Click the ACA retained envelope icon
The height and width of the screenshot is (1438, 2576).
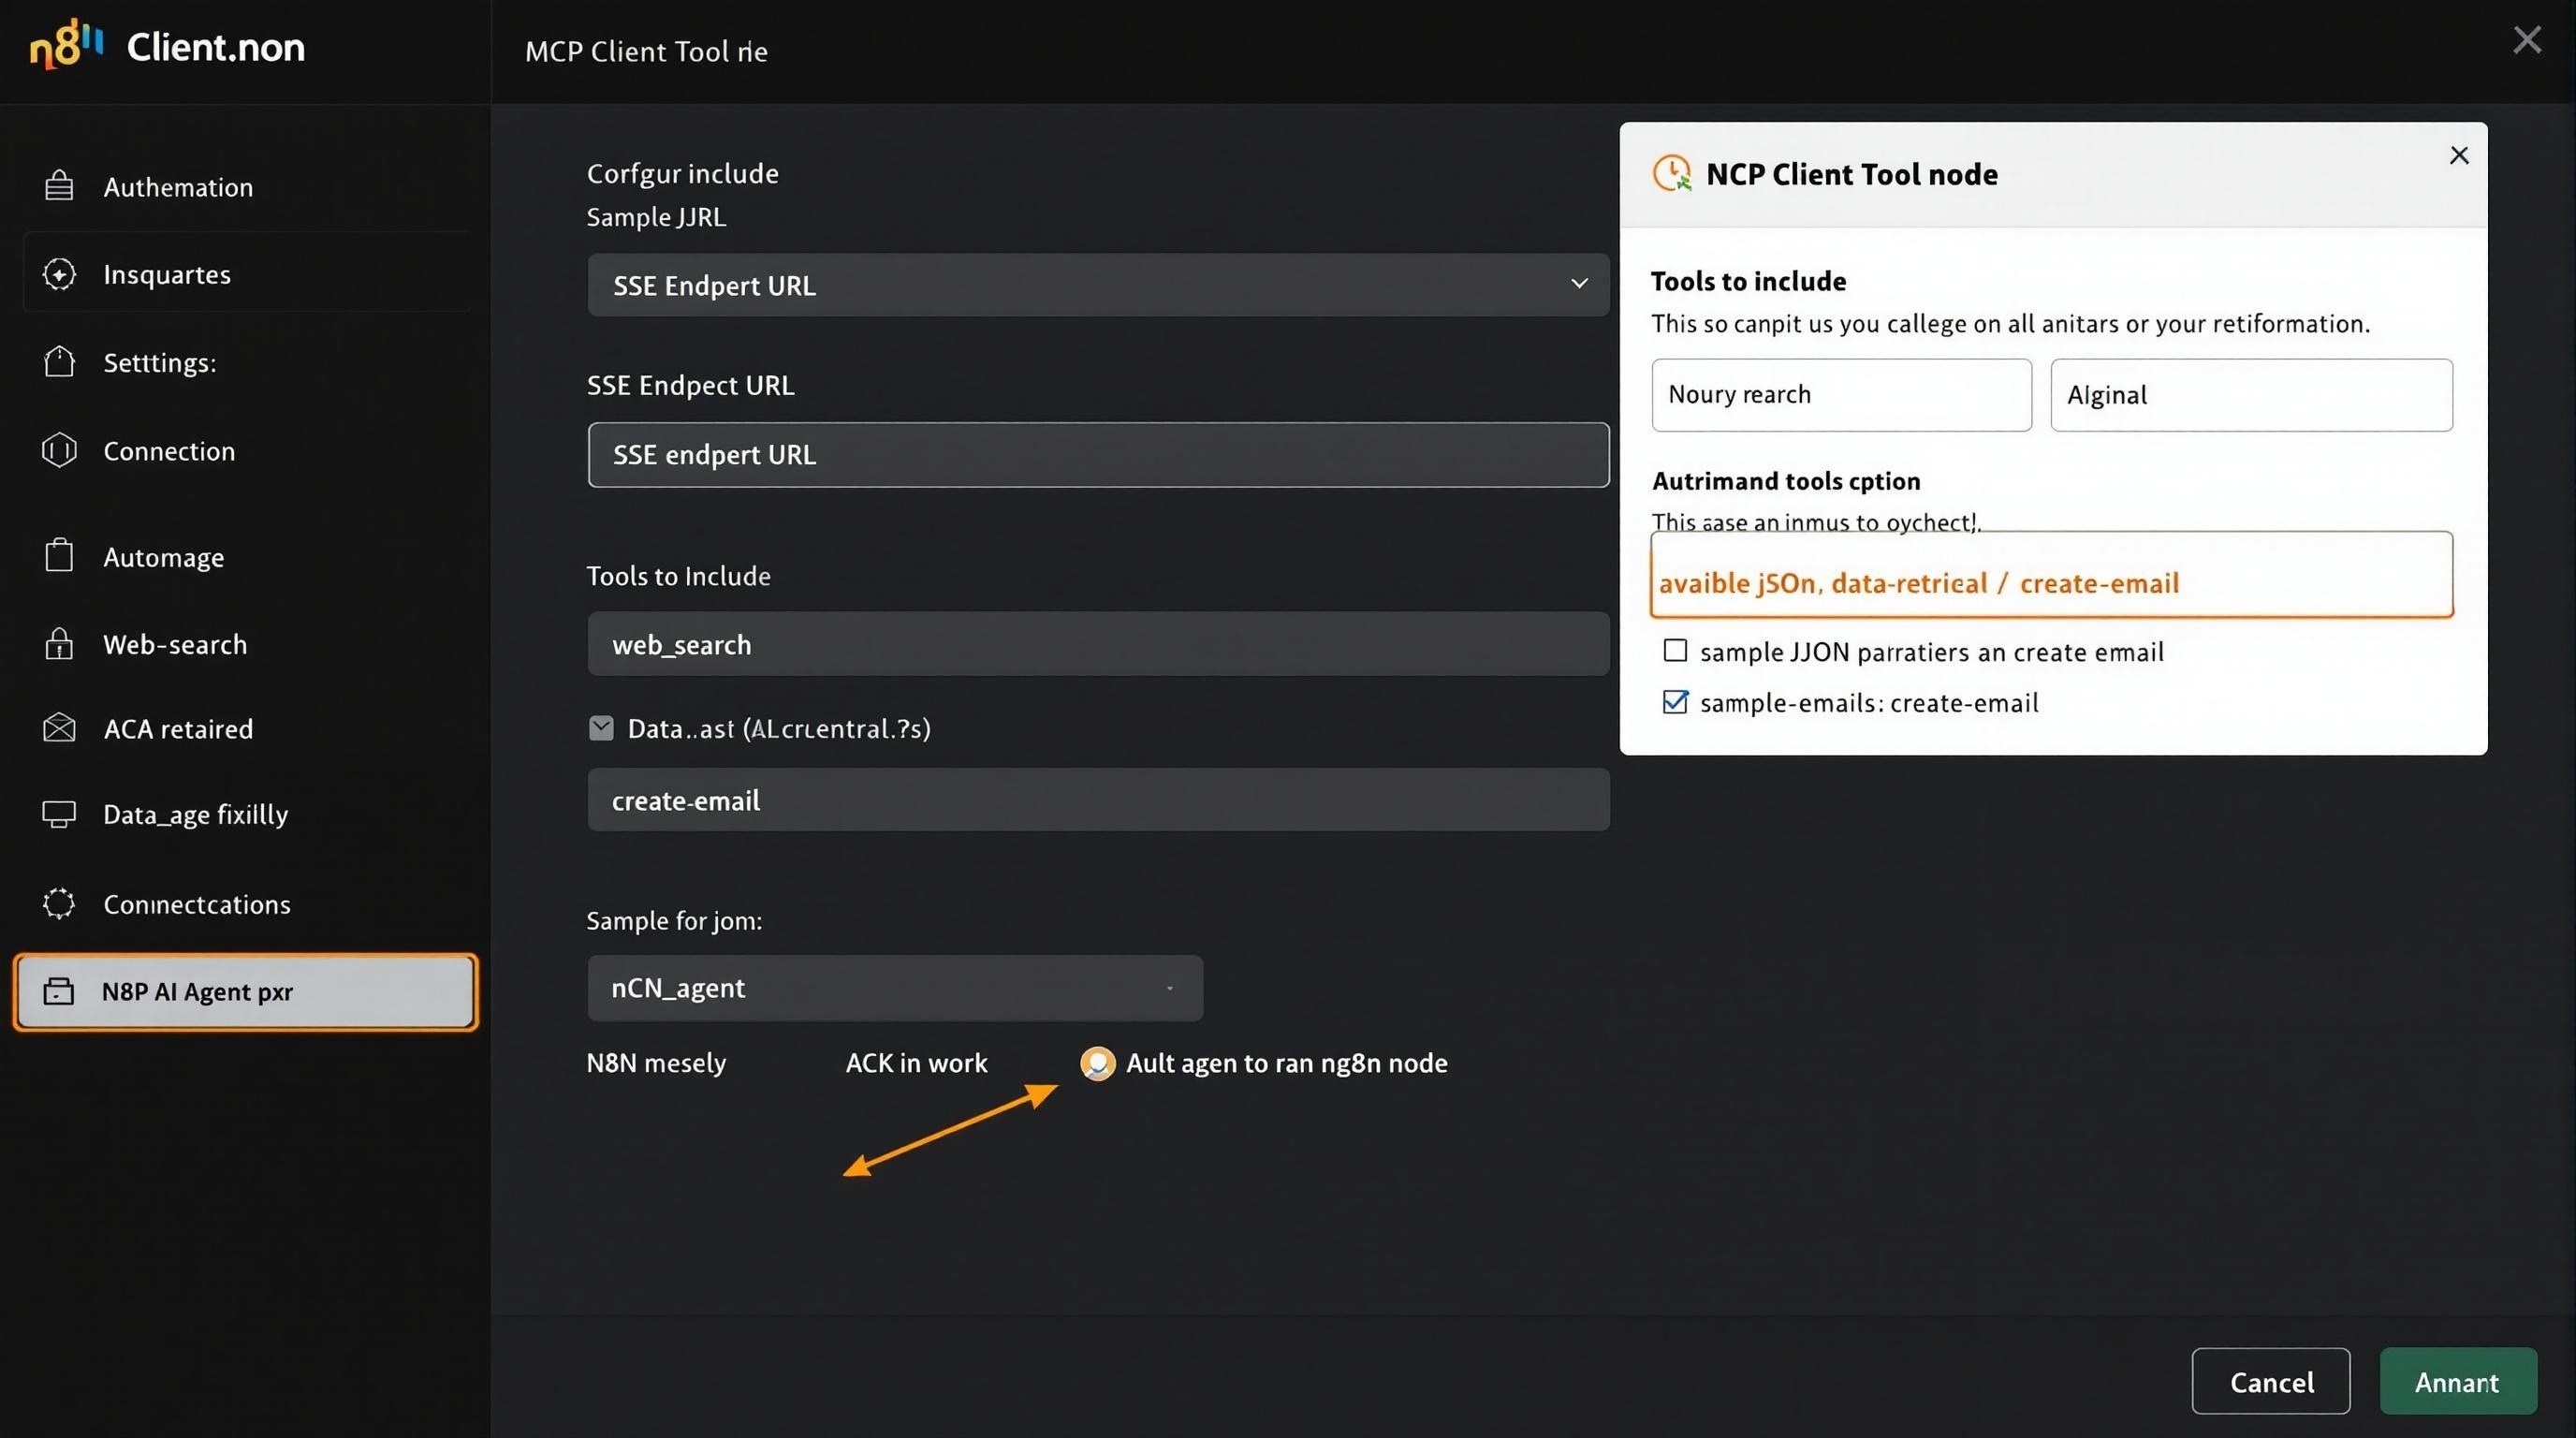(x=59, y=727)
